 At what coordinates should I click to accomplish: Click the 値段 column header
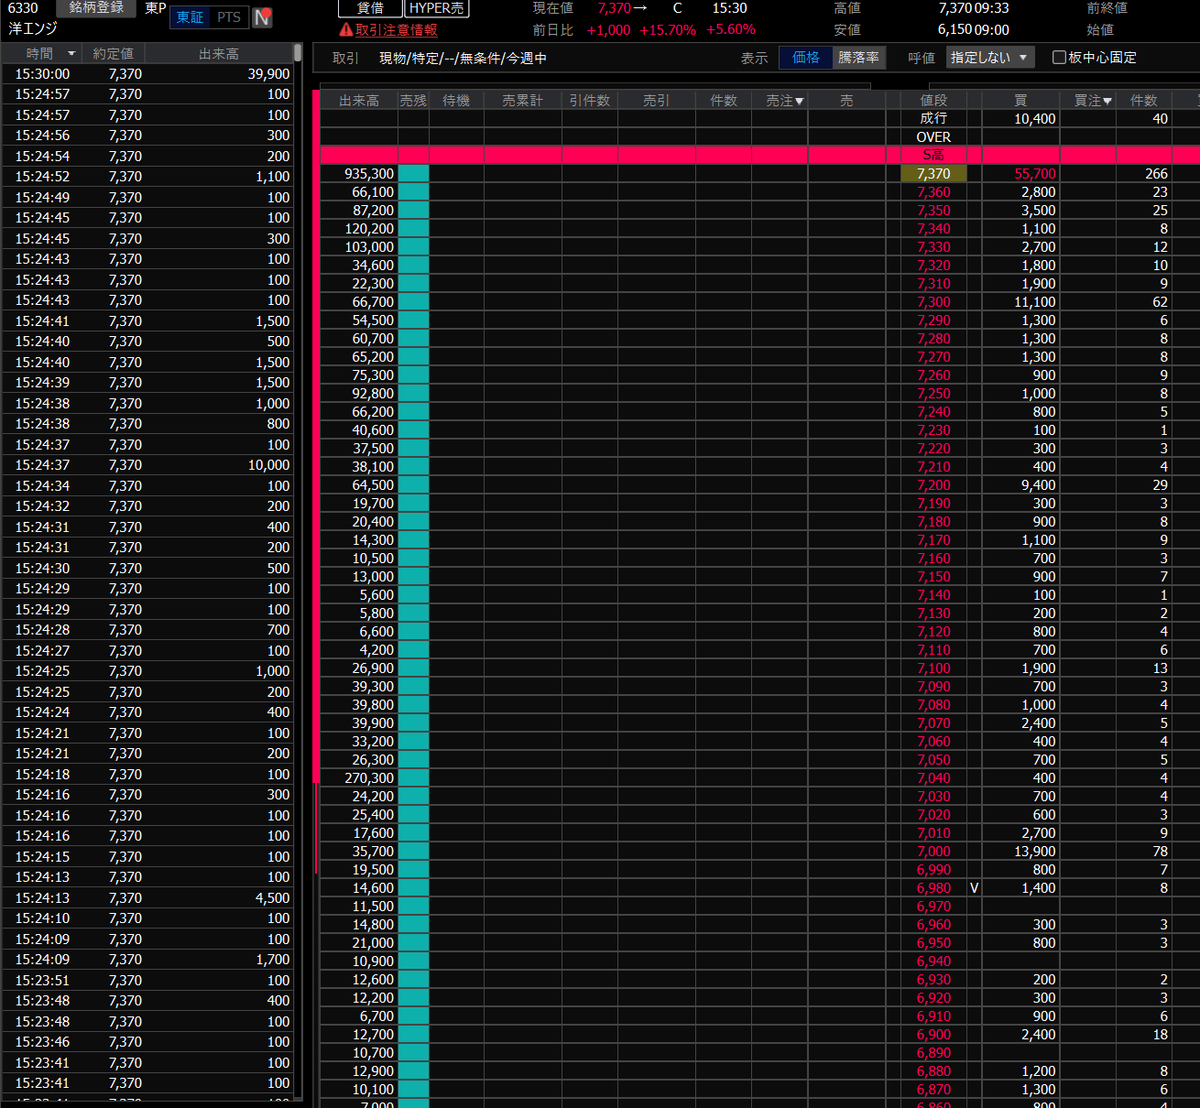click(933, 101)
